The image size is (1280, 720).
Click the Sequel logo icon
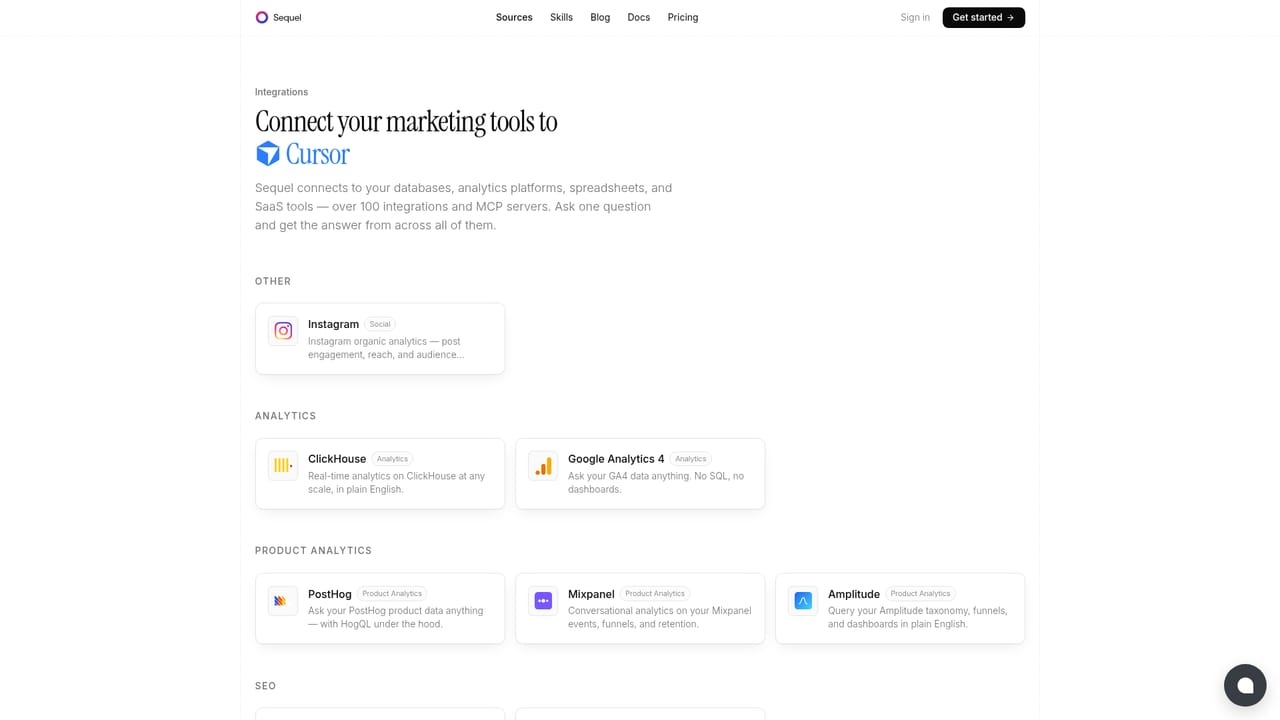[x=262, y=17]
